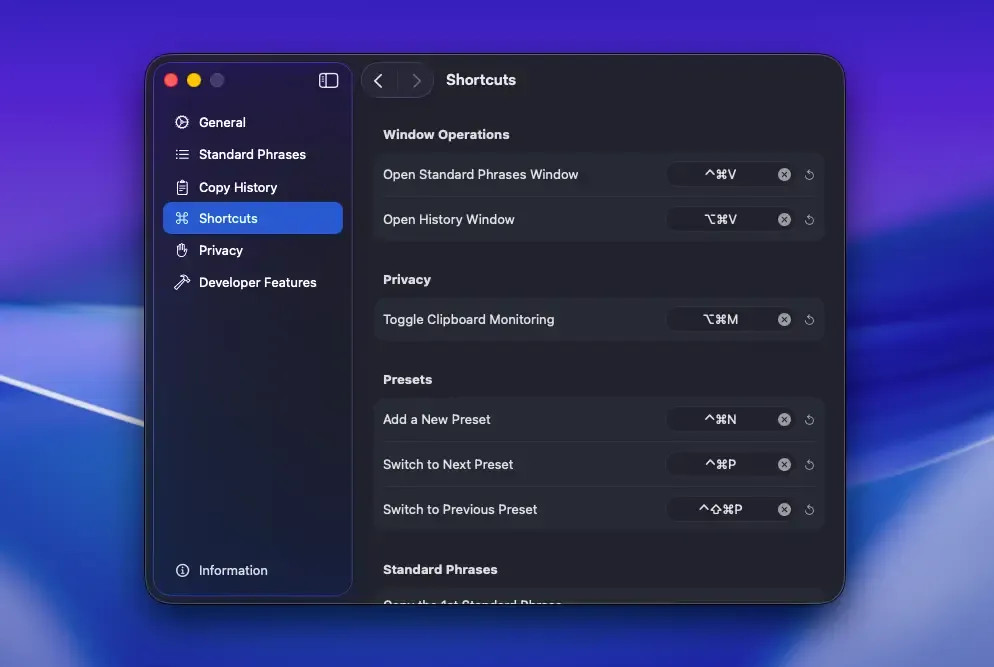Image resolution: width=994 pixels, height=667 pixels.
Task: Reset shortcut for Open Standard Phrases Window
Action: point(810,175)
